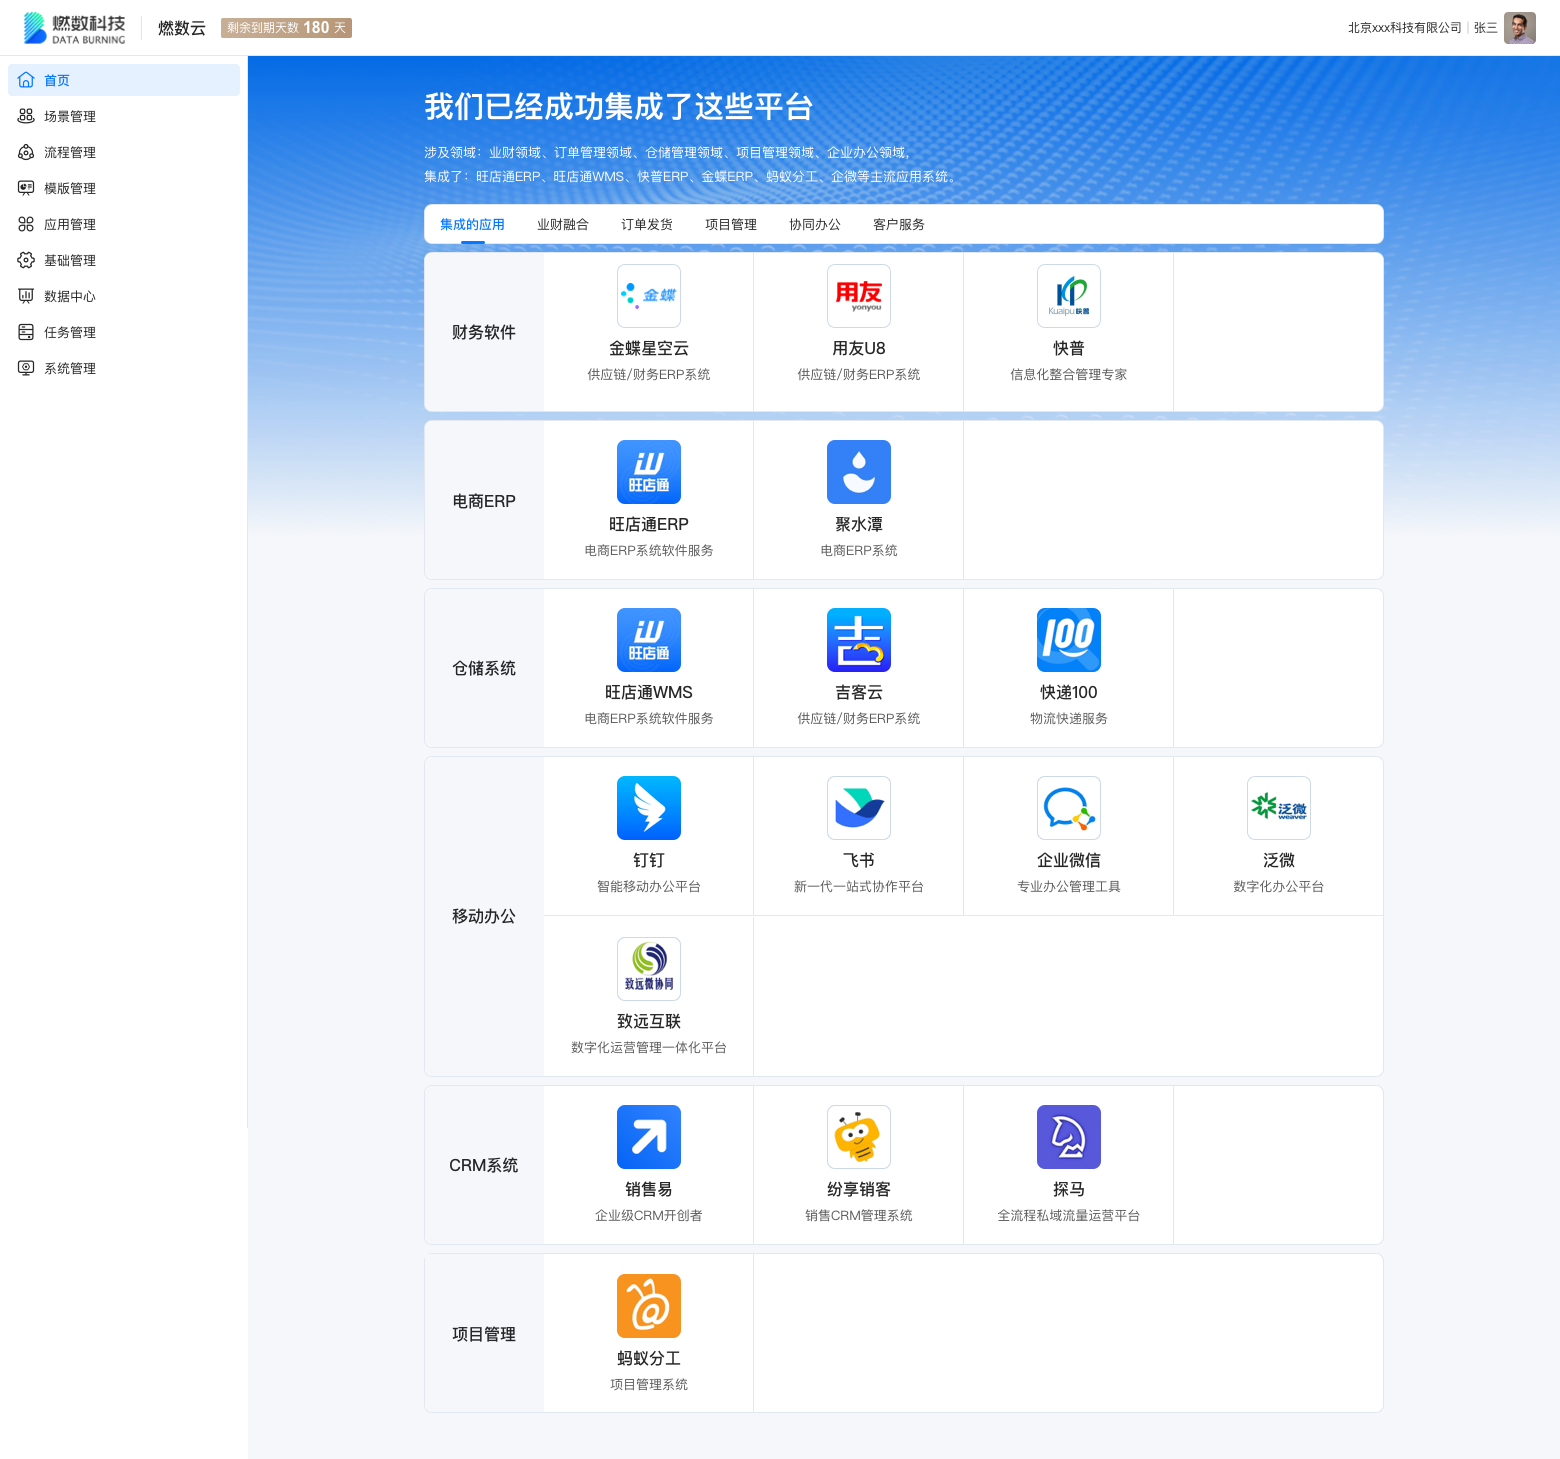Screen dimensions: 1560x1459
Task: Click the 系统管理 sidebar icon
Action: point(26,368)
